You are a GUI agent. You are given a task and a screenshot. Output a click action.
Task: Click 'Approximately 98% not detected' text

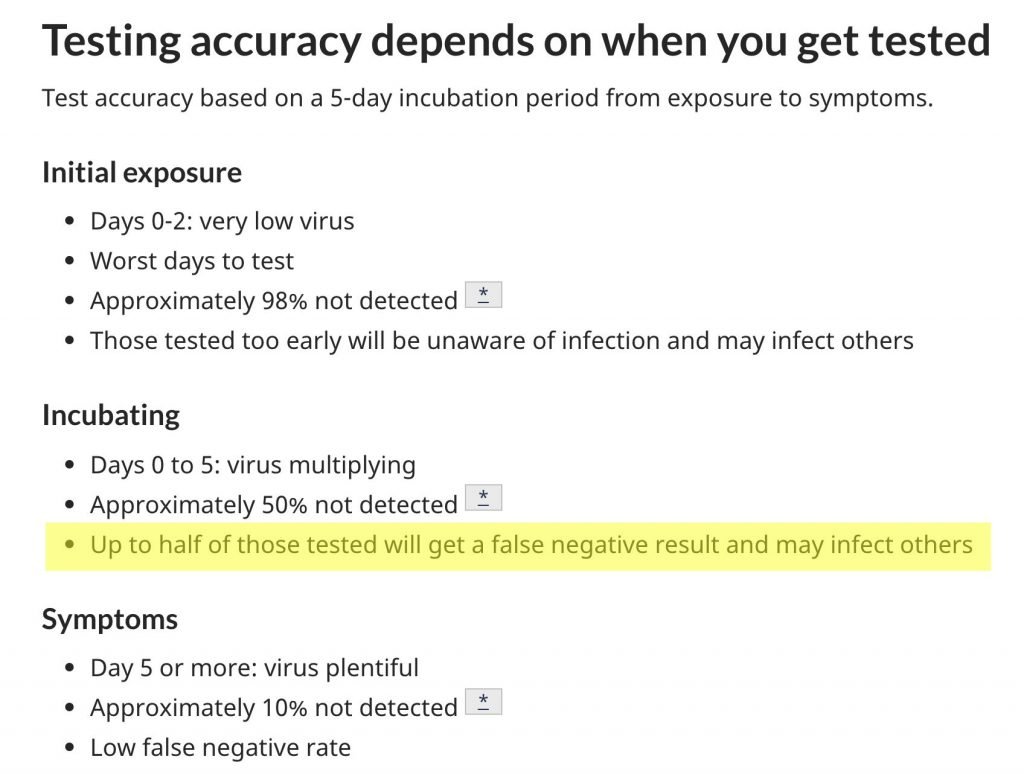[x=274, y=301]
